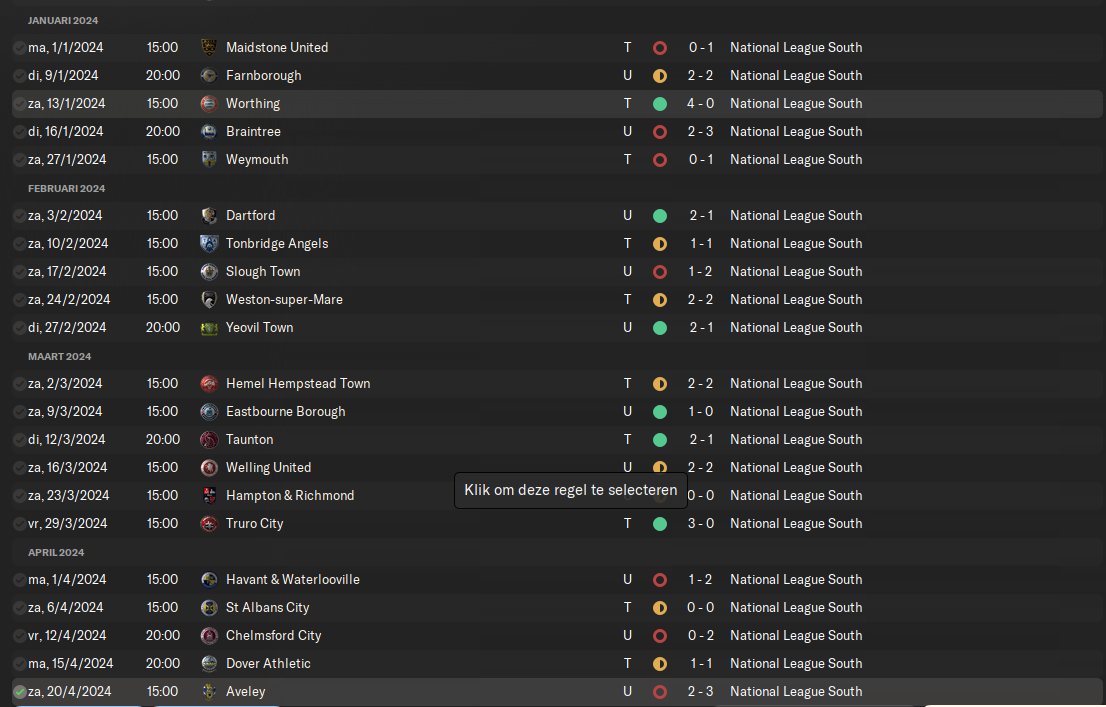The image size is (1106, 707).
Task: Click the Farnborough club crest icon
Action: (x=209, y=75)
